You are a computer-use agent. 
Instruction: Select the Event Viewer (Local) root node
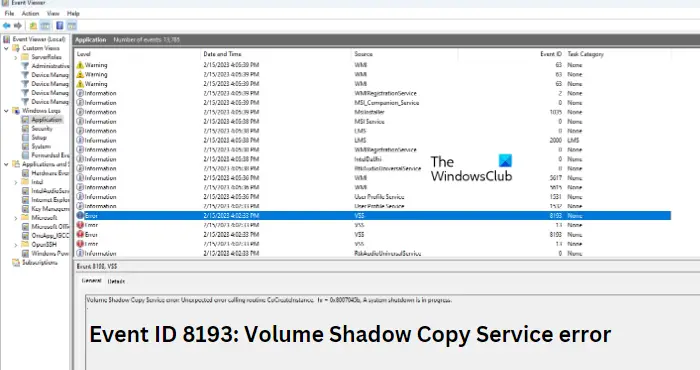39,39
